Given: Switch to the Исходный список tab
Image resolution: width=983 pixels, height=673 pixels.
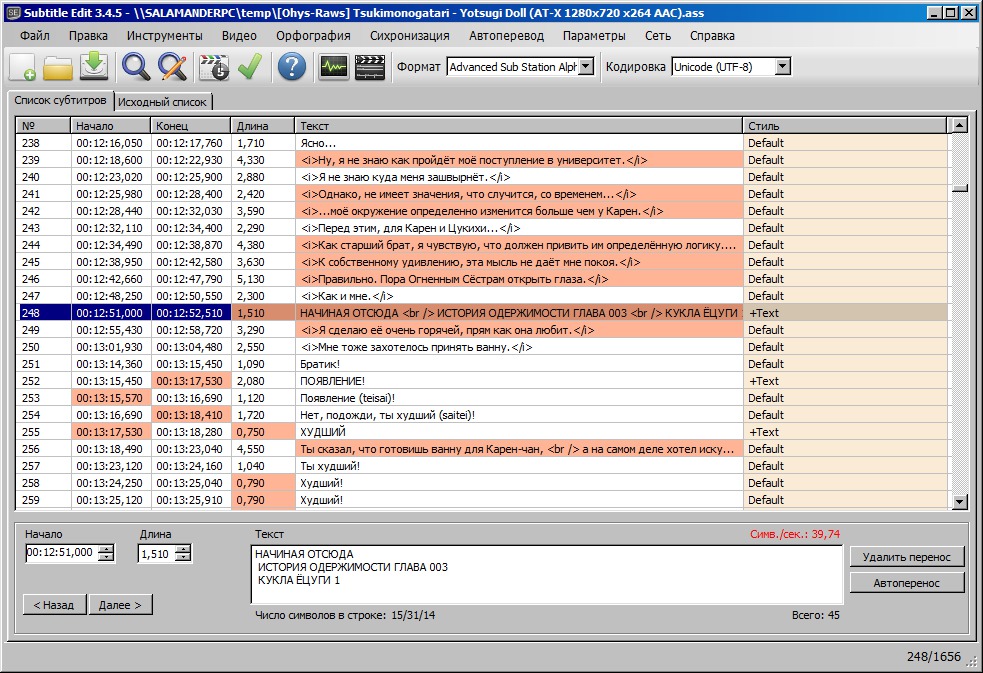Looking at the screenshot, I should click(x=162, y=102).
